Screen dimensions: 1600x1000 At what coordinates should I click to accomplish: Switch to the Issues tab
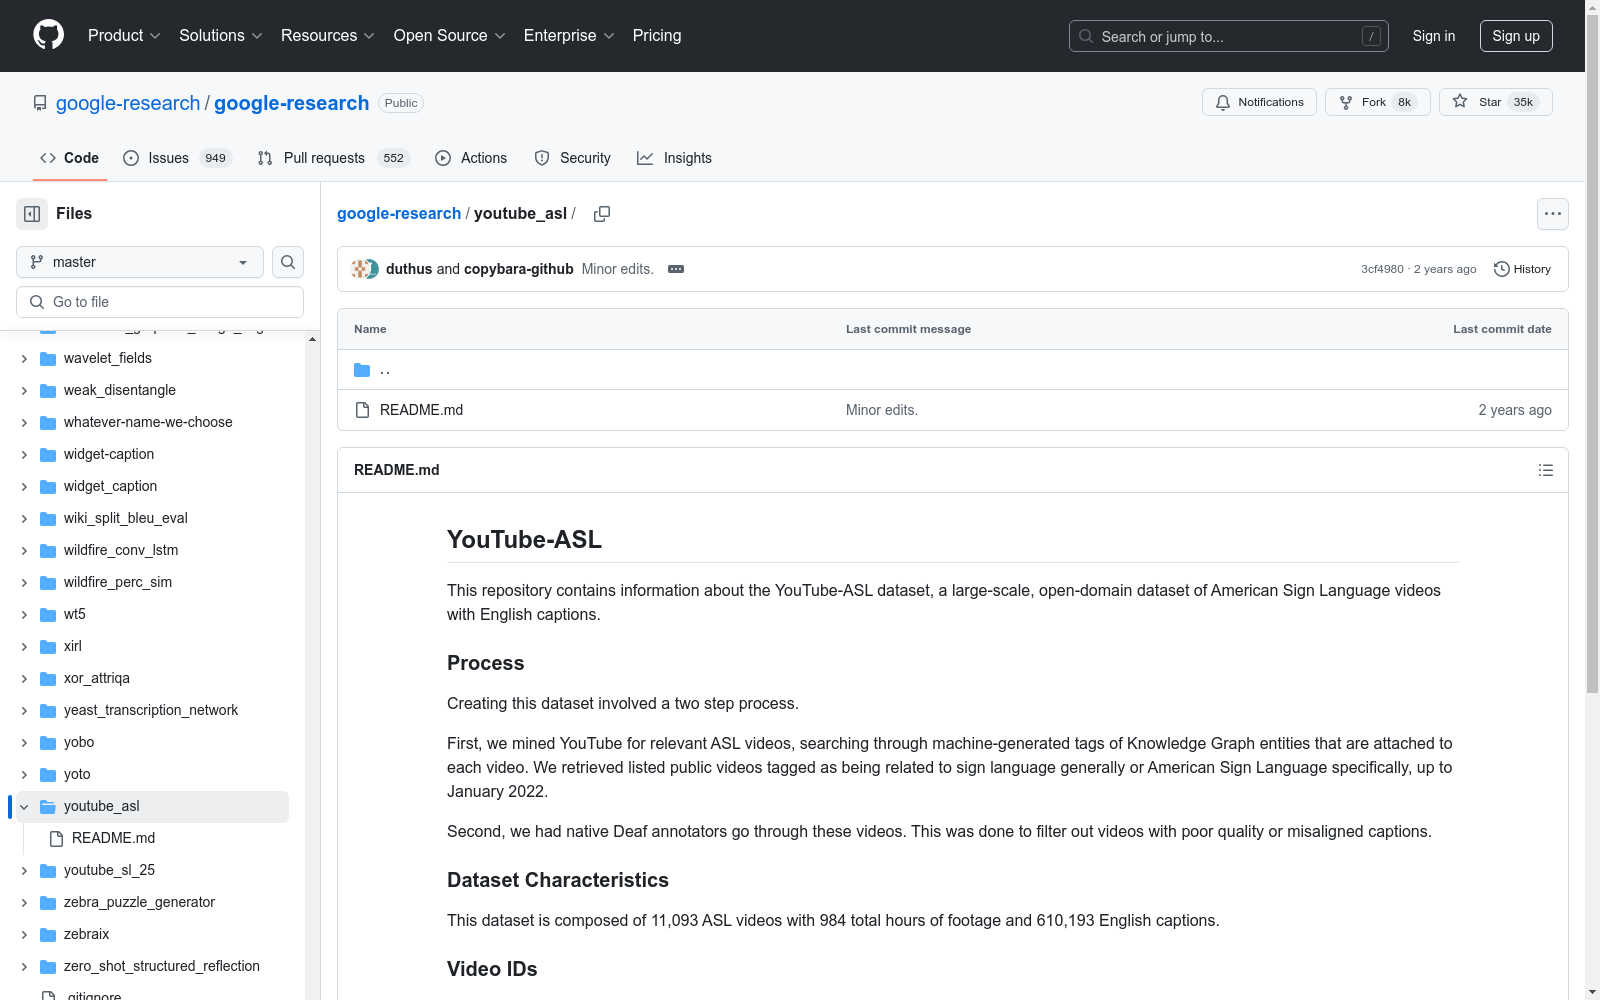177,158
